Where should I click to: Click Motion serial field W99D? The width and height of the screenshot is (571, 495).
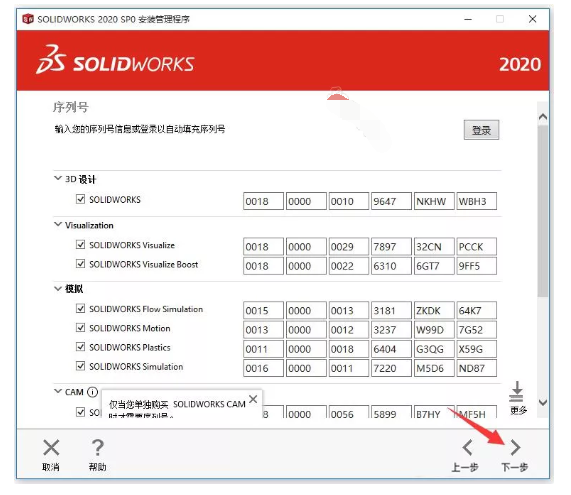[434, 330]
